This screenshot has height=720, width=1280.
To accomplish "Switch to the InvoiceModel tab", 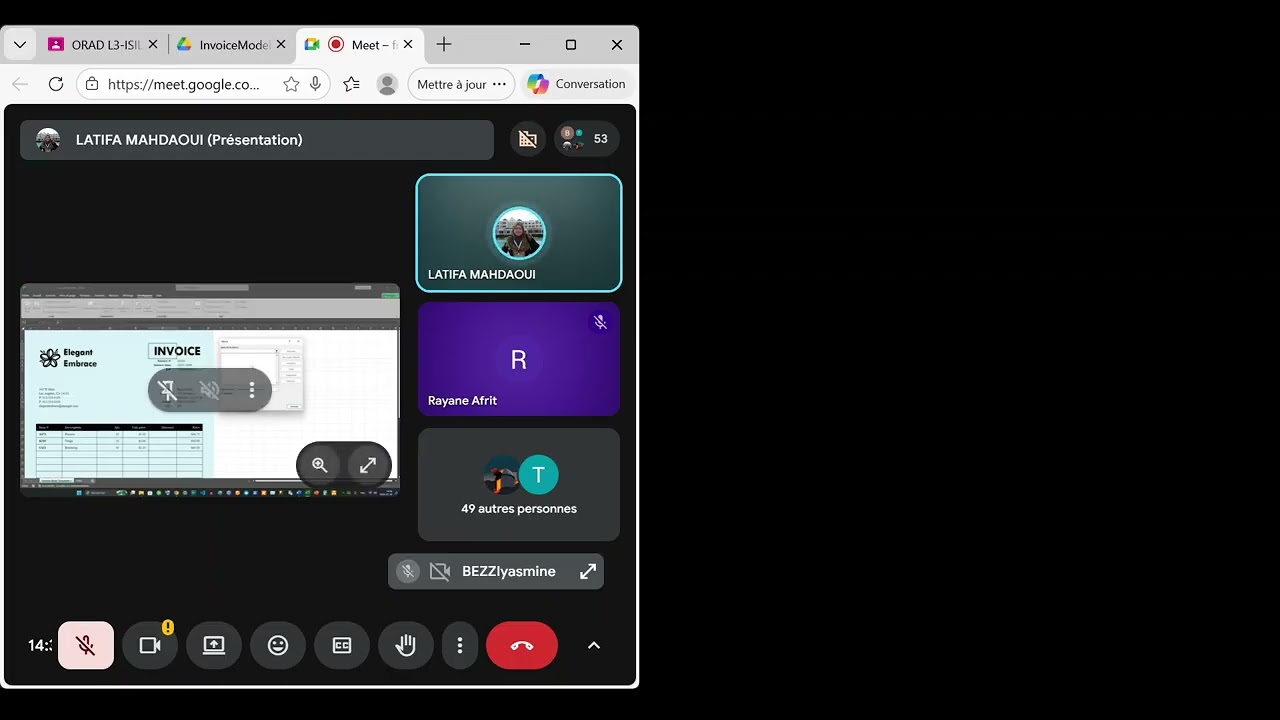I will click(x=224, y=45).
